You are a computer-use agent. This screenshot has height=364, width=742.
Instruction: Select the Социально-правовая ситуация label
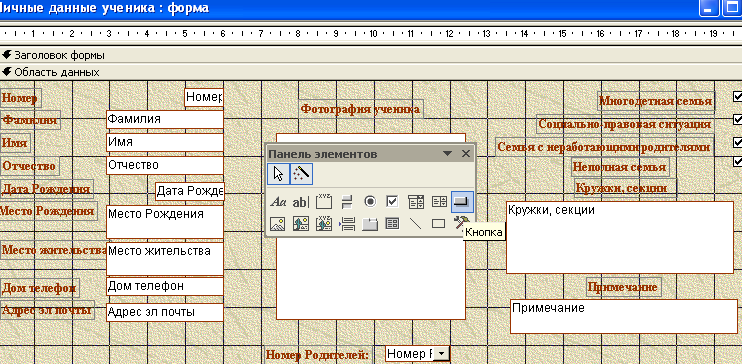625,124
